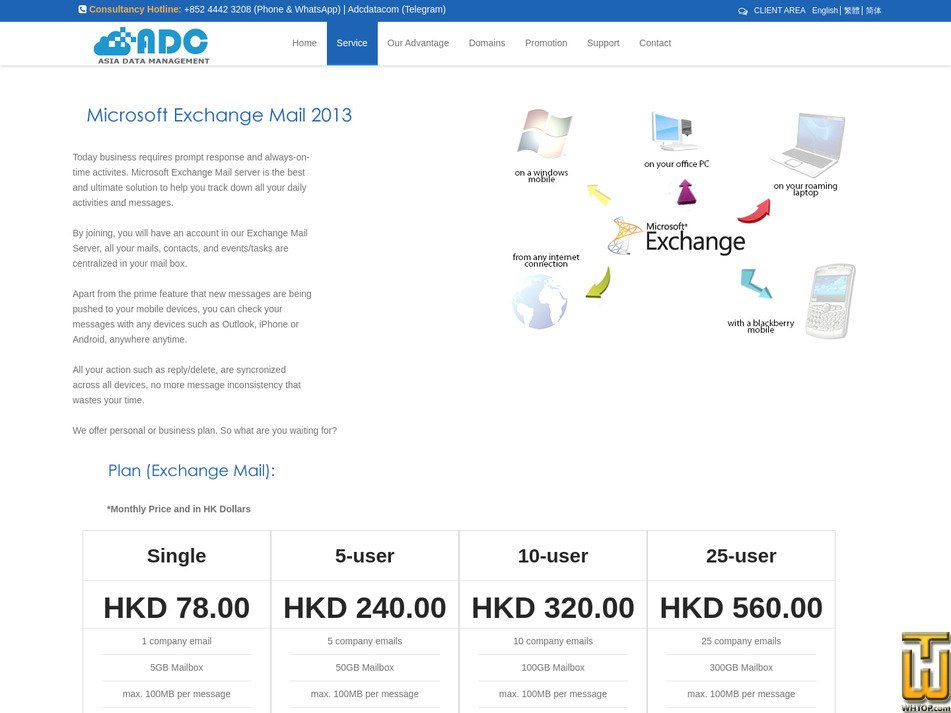This screenshot has height=713, width=951.
Task: Click the HKD 240.00 price
Action: coord(365,608)
